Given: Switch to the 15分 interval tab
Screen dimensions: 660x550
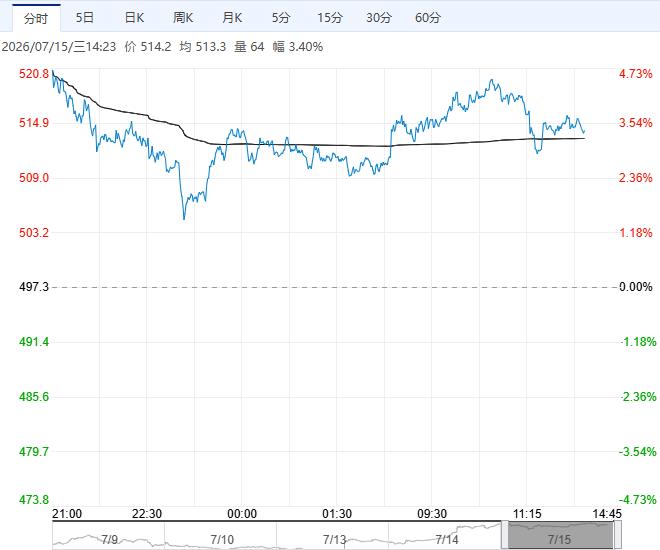Looking at the screenshot, I should (x=330, y=18).
